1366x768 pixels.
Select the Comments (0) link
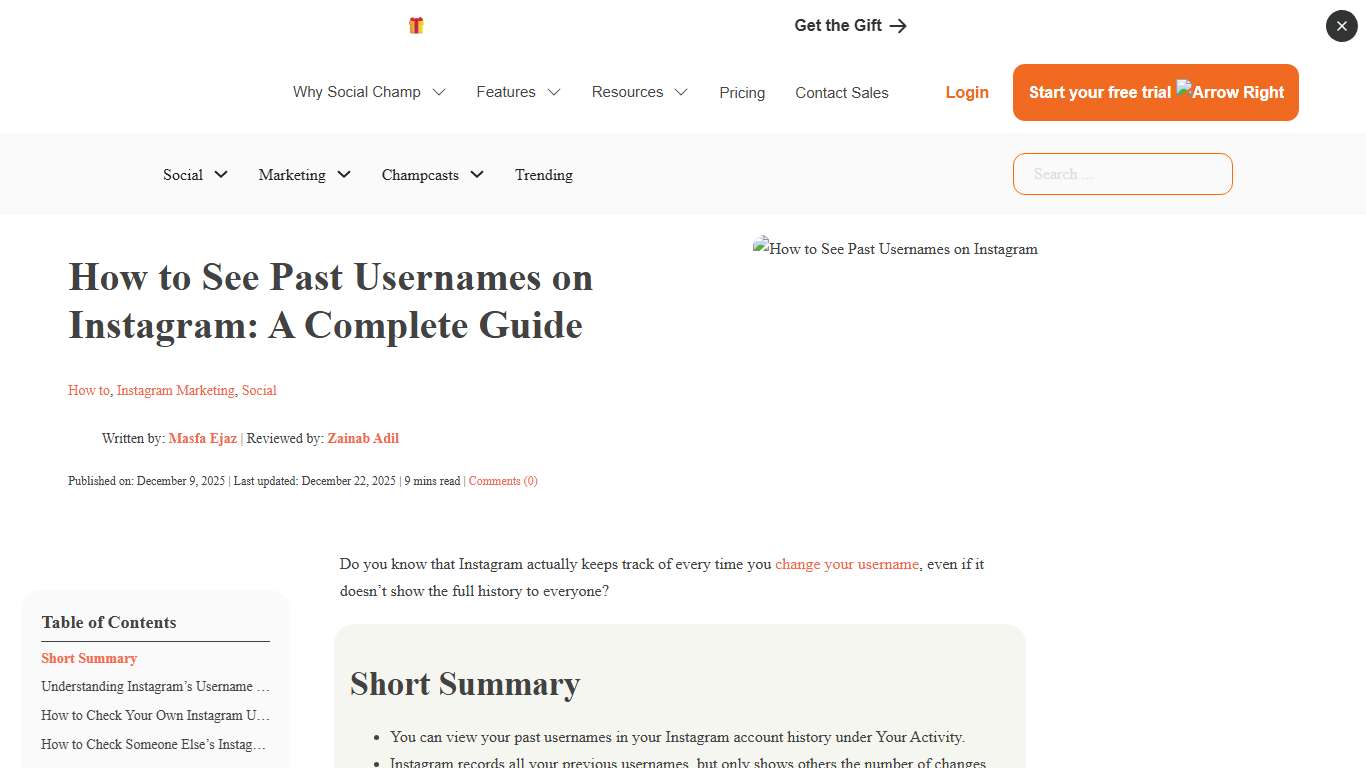tap(503, 481)
